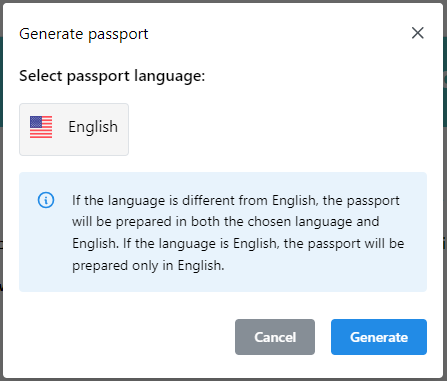Click the word 'Cancel' on the gray button
This screenshot has height=381, width=447.
(x=275, y=337)
